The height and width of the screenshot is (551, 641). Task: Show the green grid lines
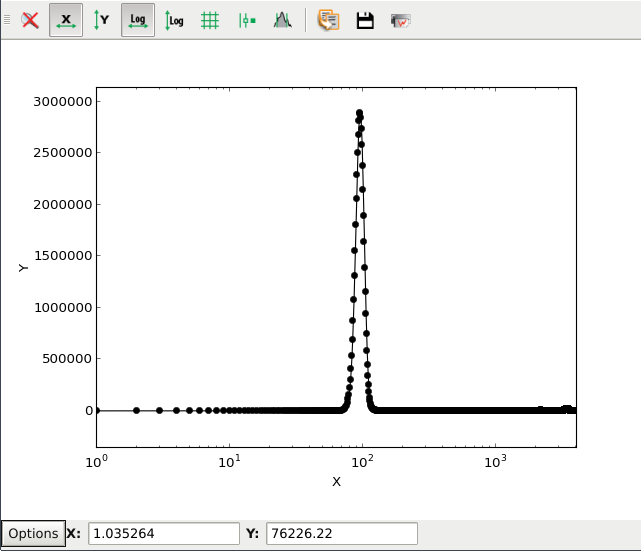(x=210, y=20)
